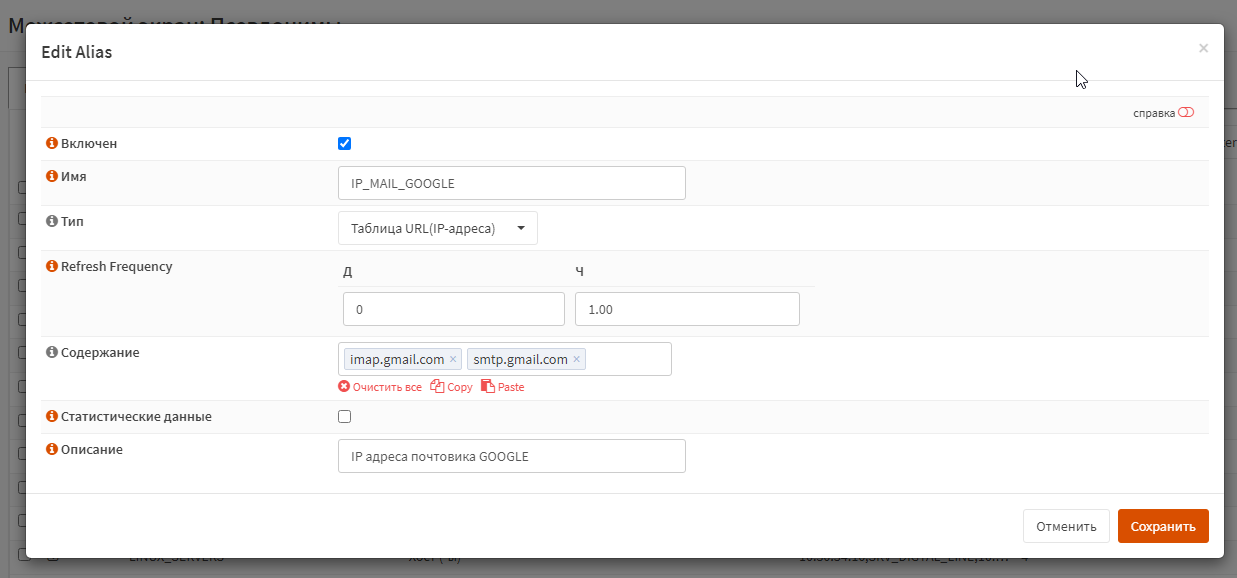Click Сохранить to save alias
This screenshot has height=578, width=1237.
point(1163,526)
